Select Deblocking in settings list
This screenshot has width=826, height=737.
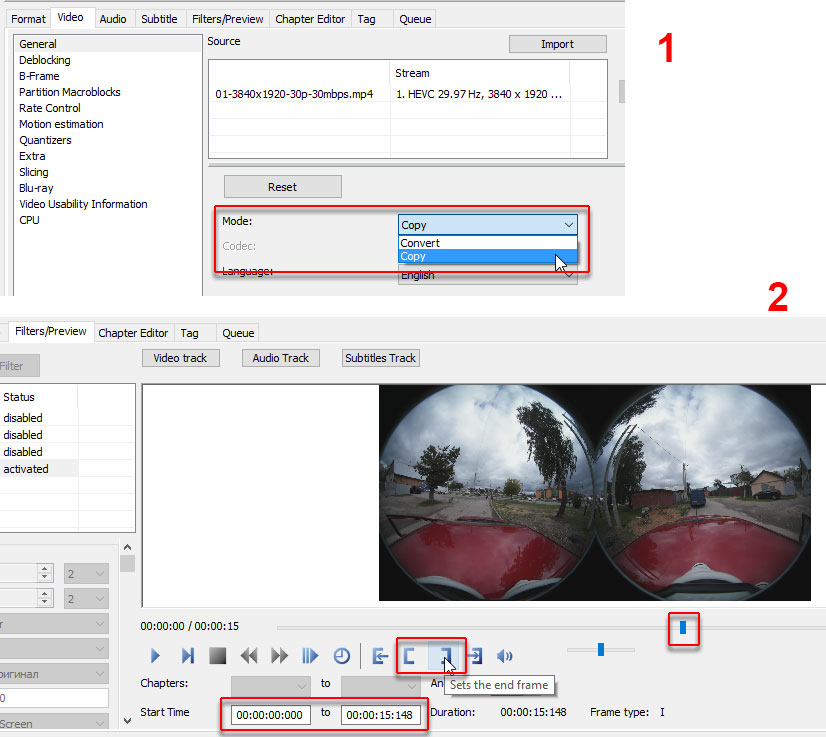click(x=107, y=60)
